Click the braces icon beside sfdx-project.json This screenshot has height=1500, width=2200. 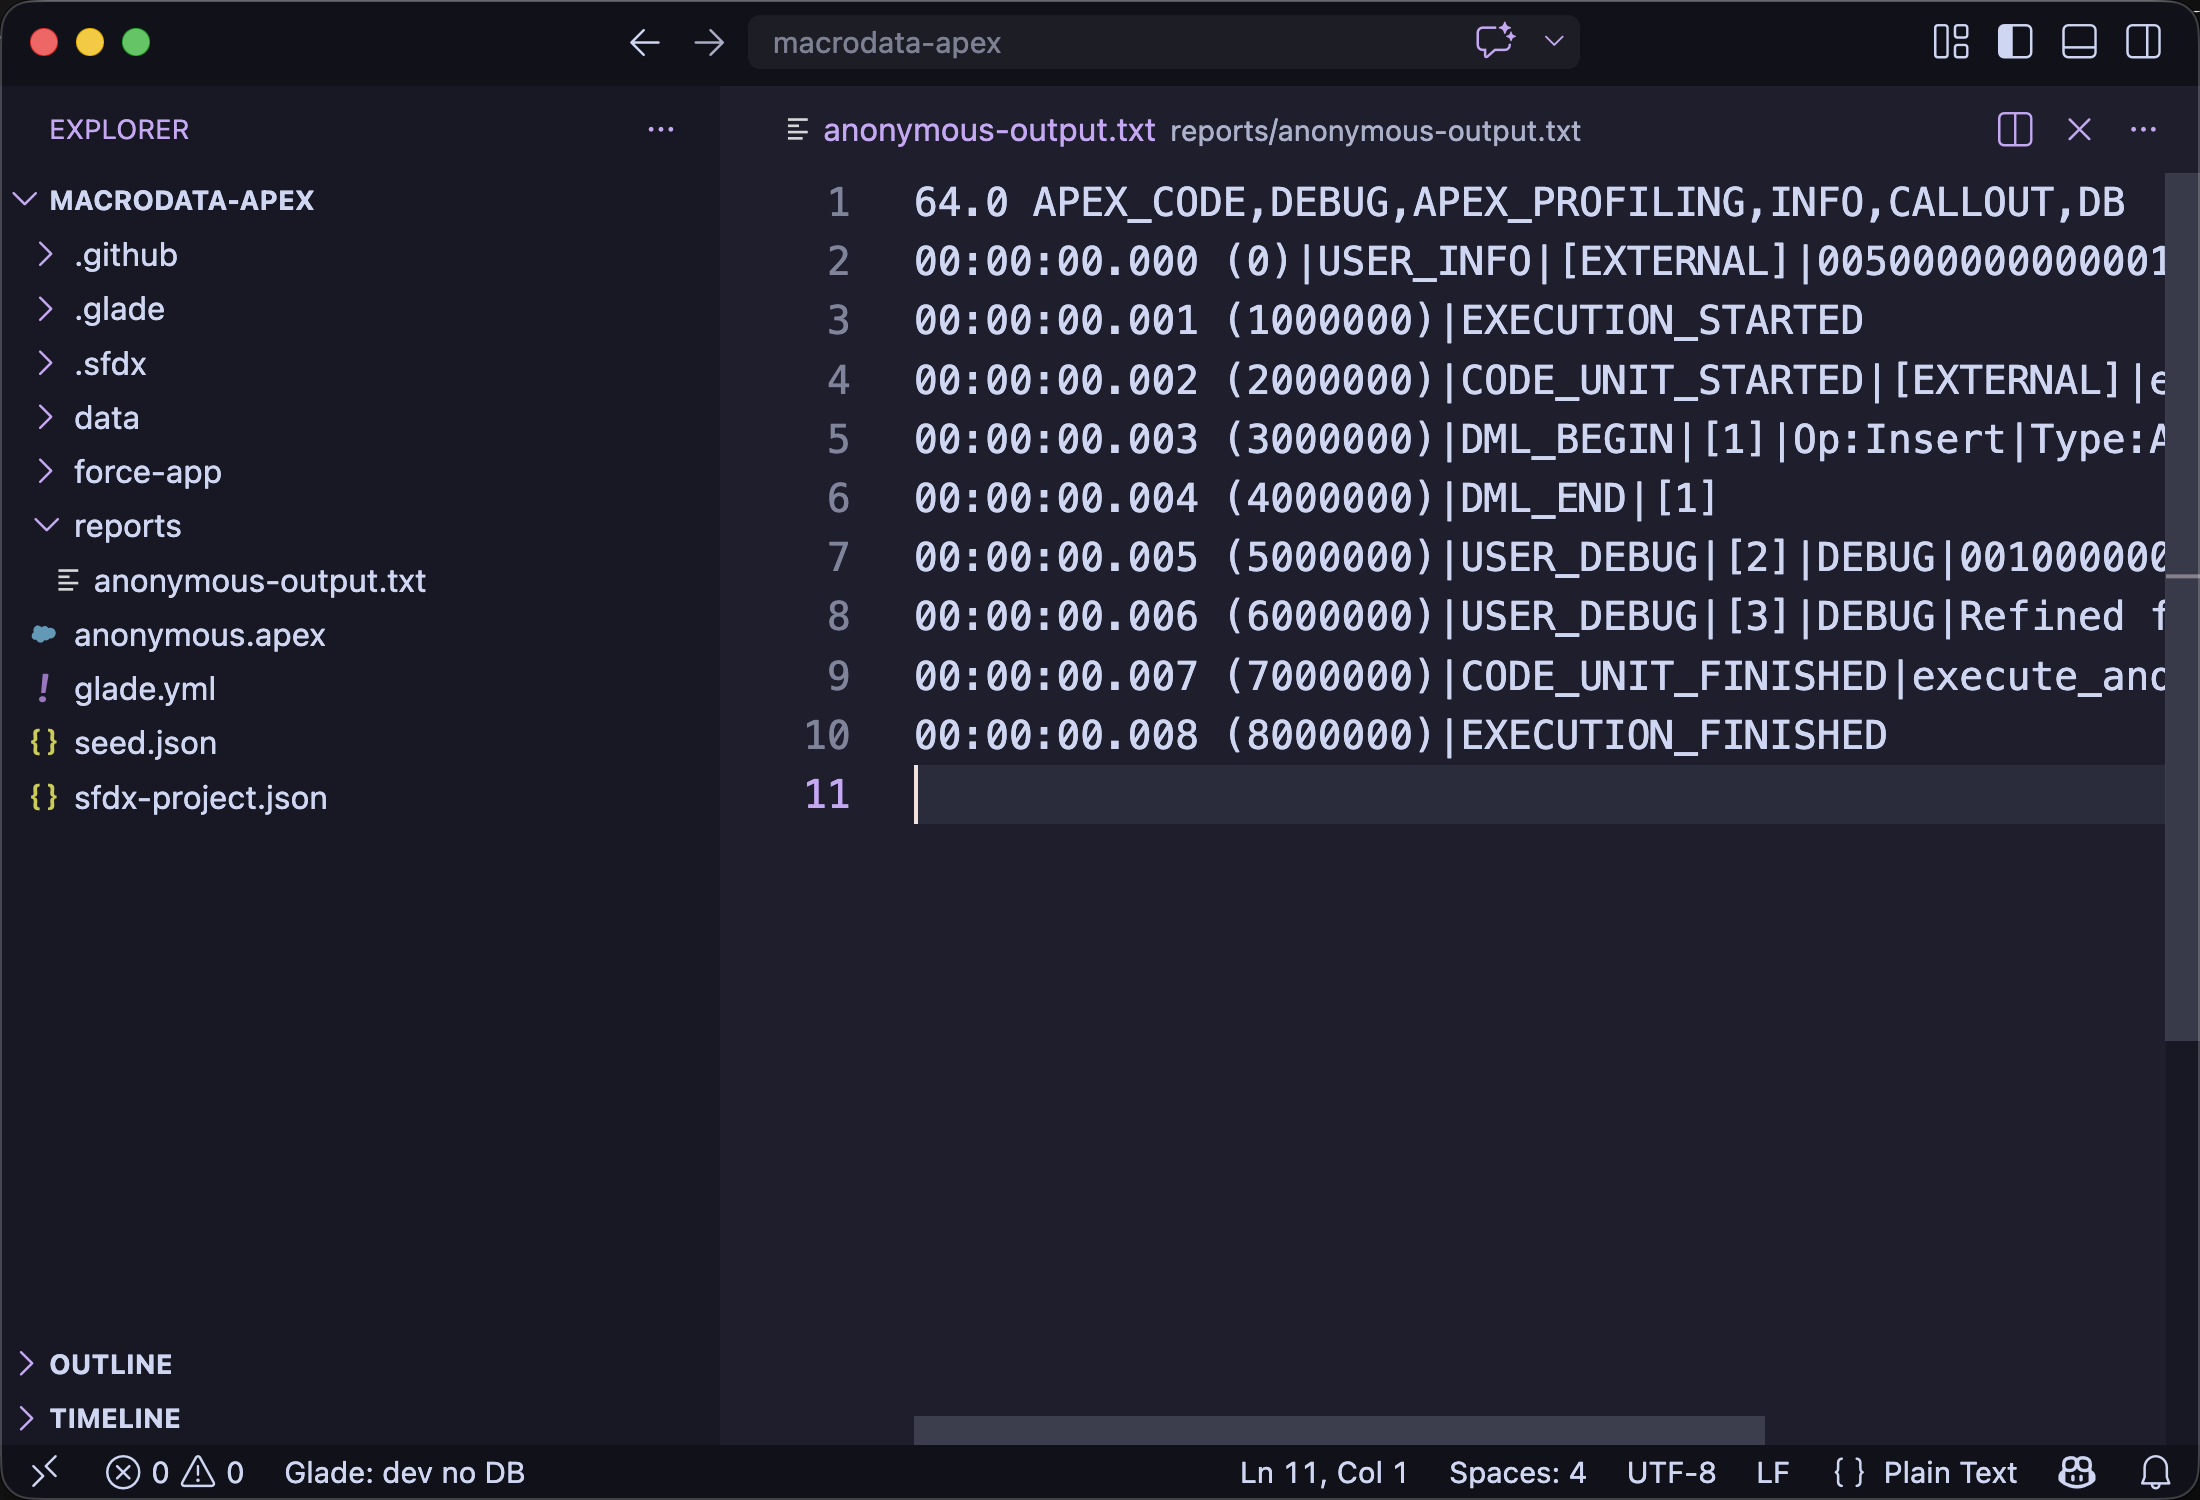pos(44,797)
